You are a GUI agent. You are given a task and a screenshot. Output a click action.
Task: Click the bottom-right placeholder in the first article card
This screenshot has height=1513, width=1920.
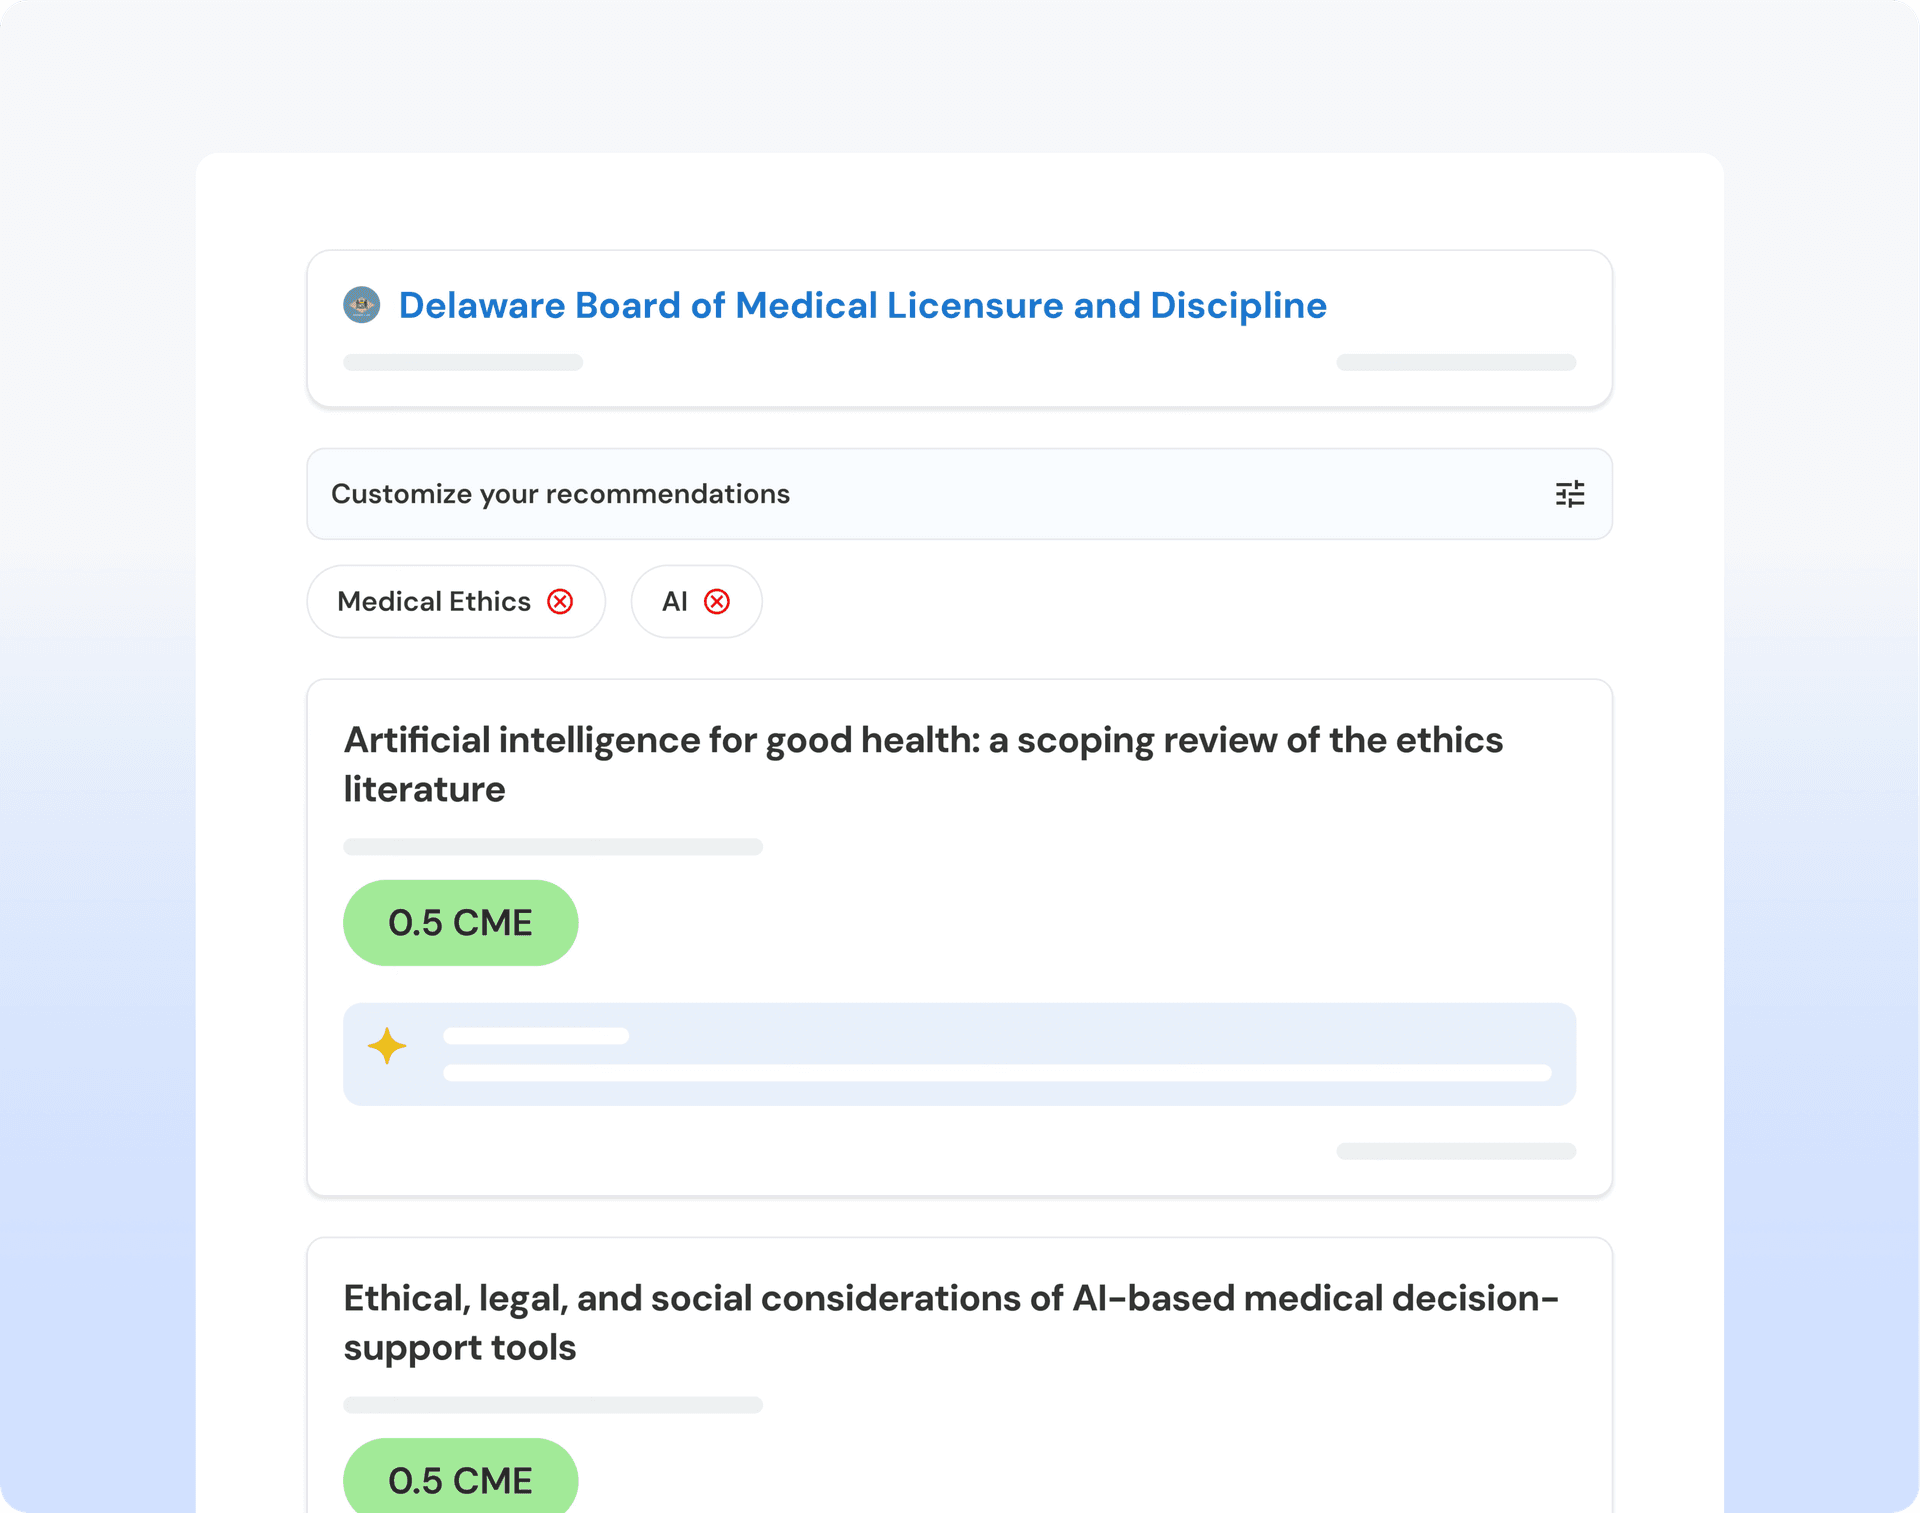1455,1151
